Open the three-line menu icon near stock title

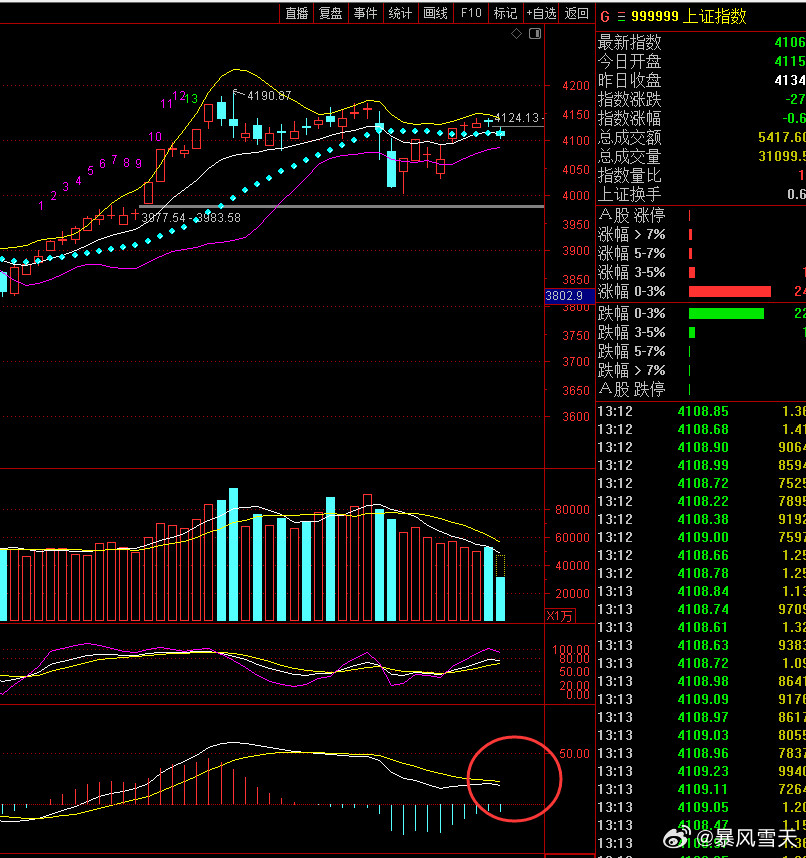tap(621, 17)
